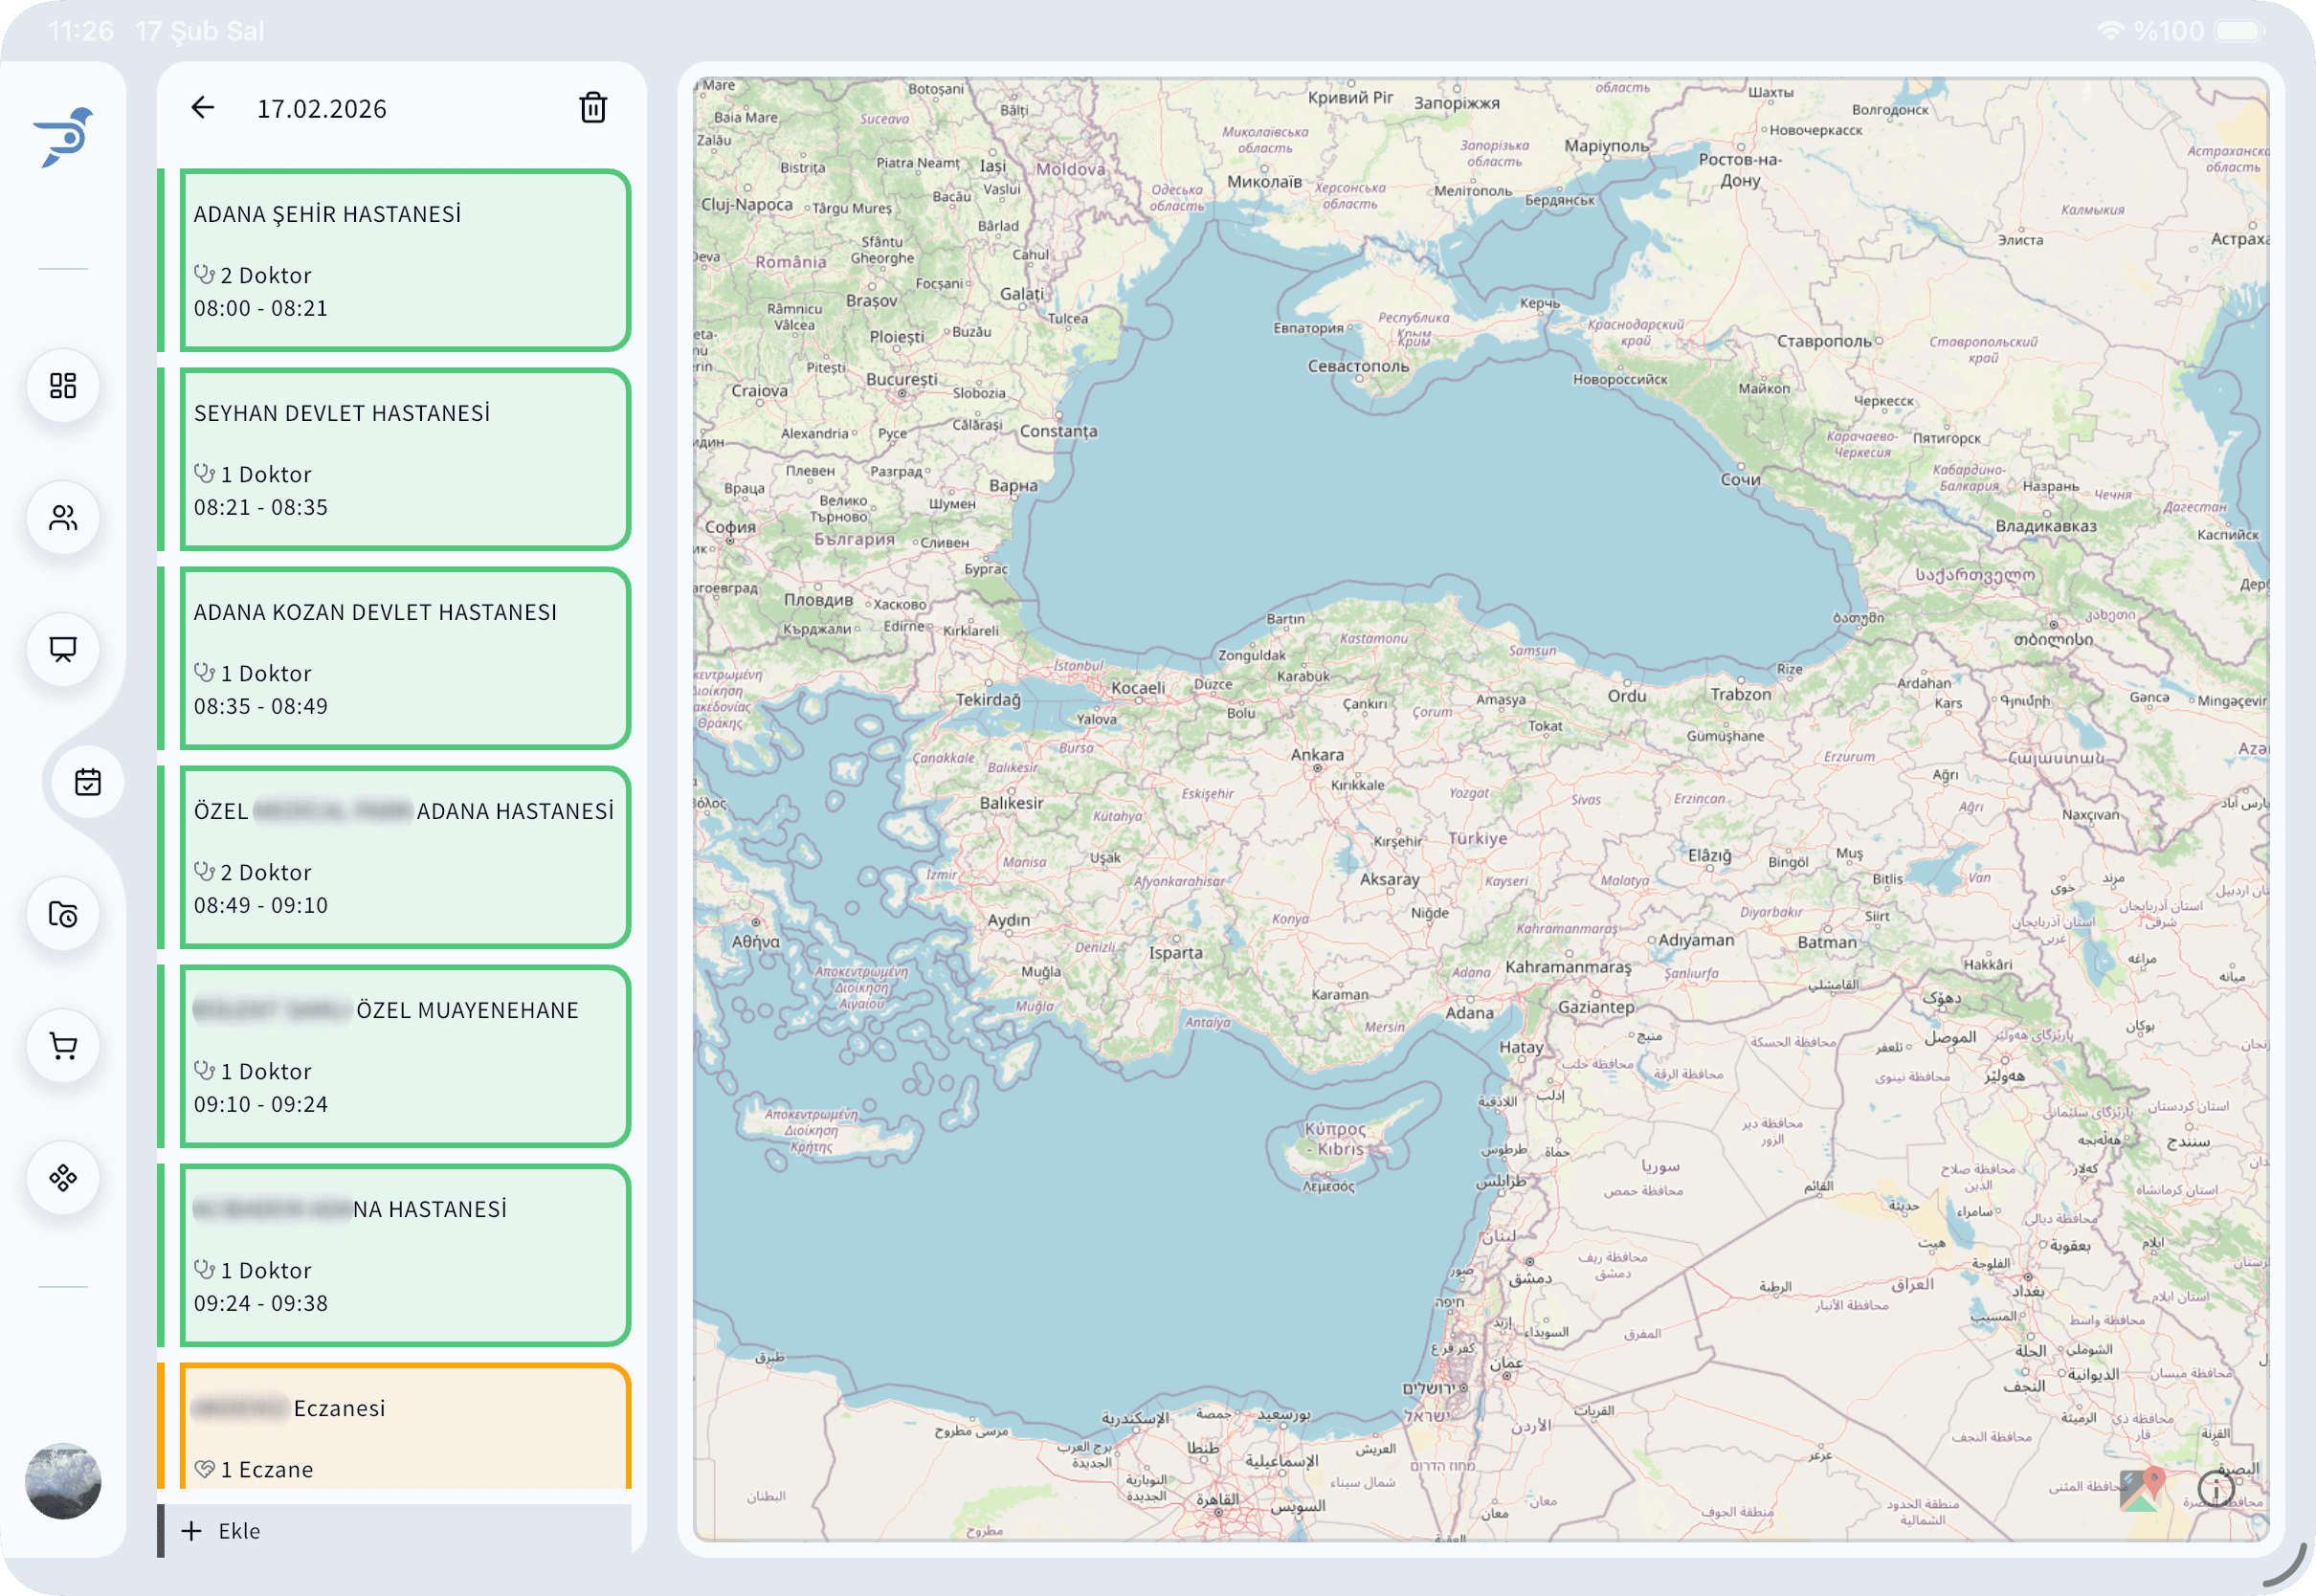Delete the day's schedule via trash icon
The image size is (2316, 1596).
click(x=593, y=108)
